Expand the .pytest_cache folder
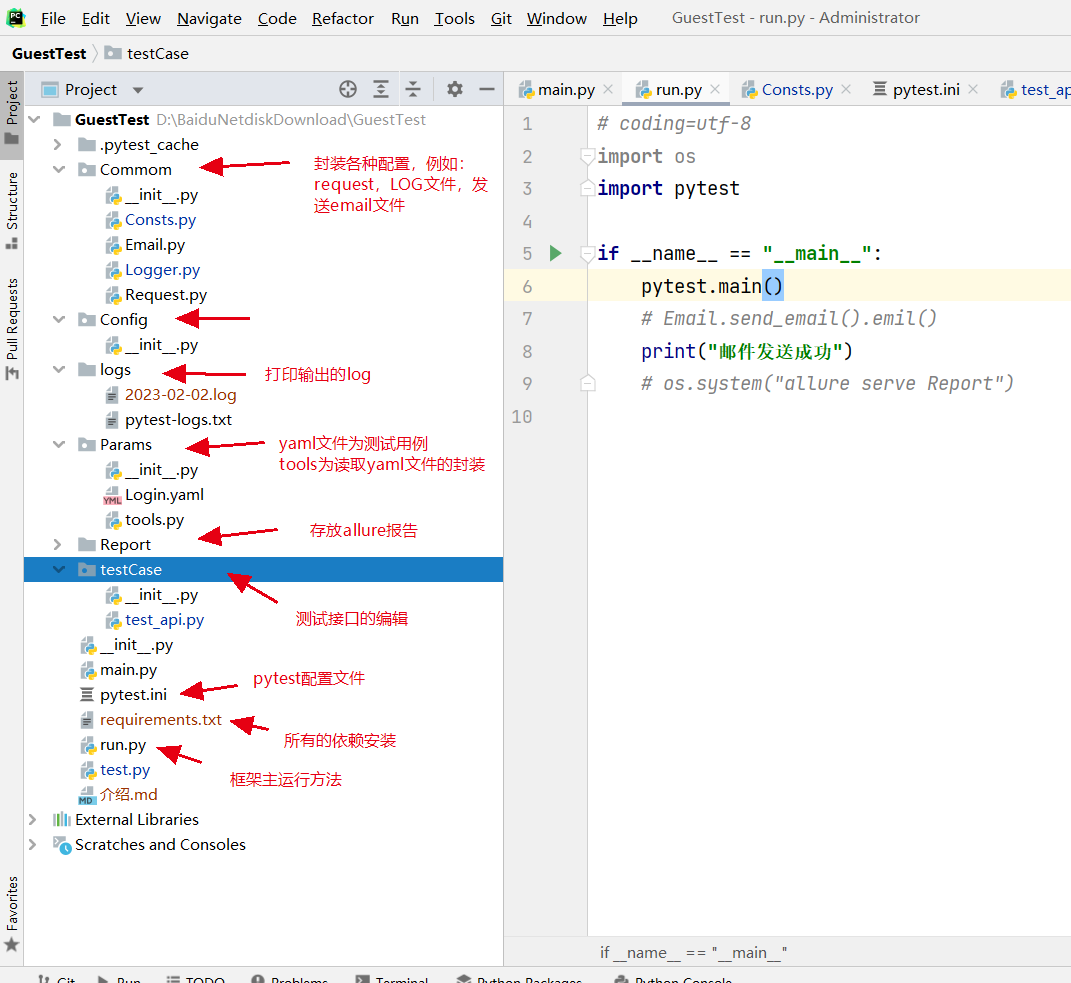The width and height of the screenshot is (1071, 983). pos(58,145)
